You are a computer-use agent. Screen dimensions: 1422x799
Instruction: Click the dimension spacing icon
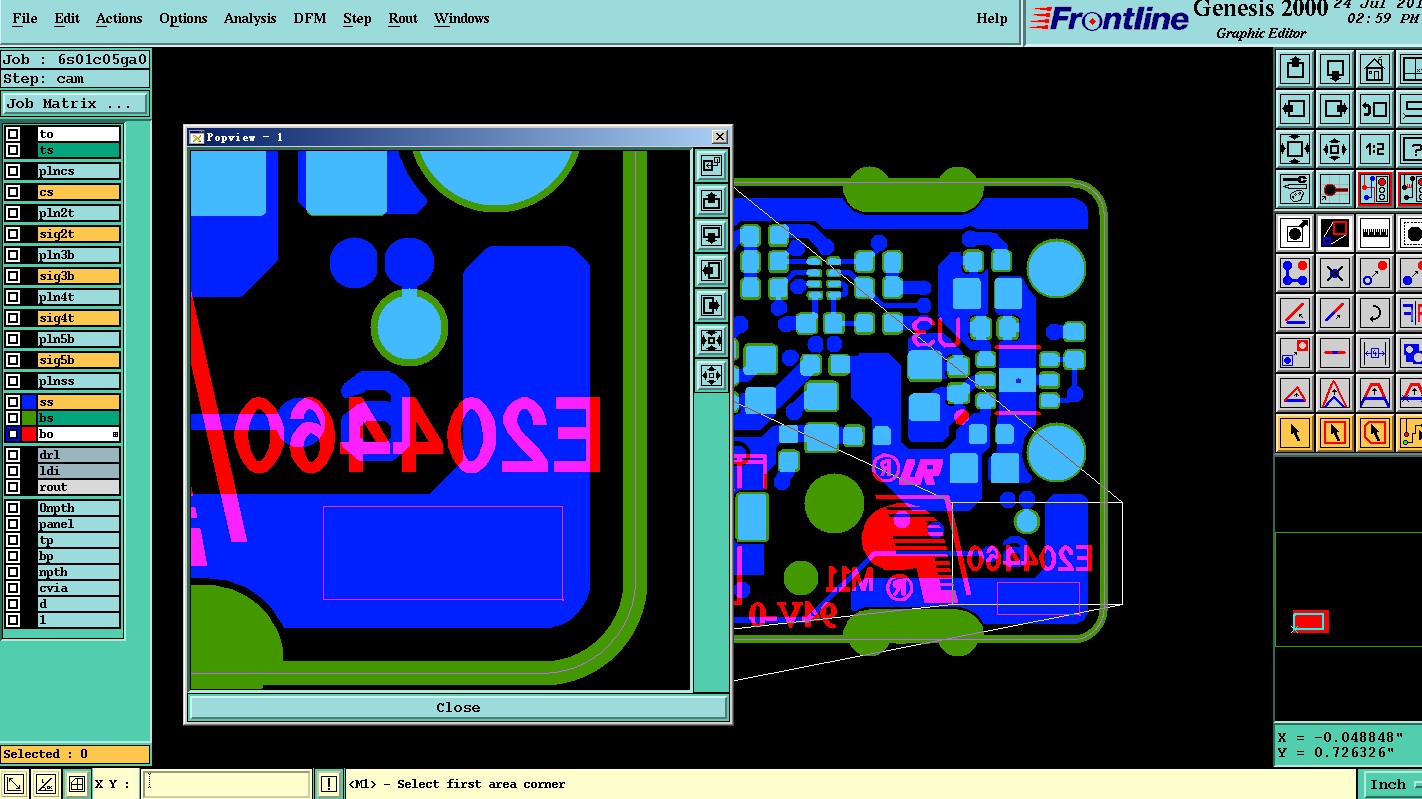(1375, 353)
